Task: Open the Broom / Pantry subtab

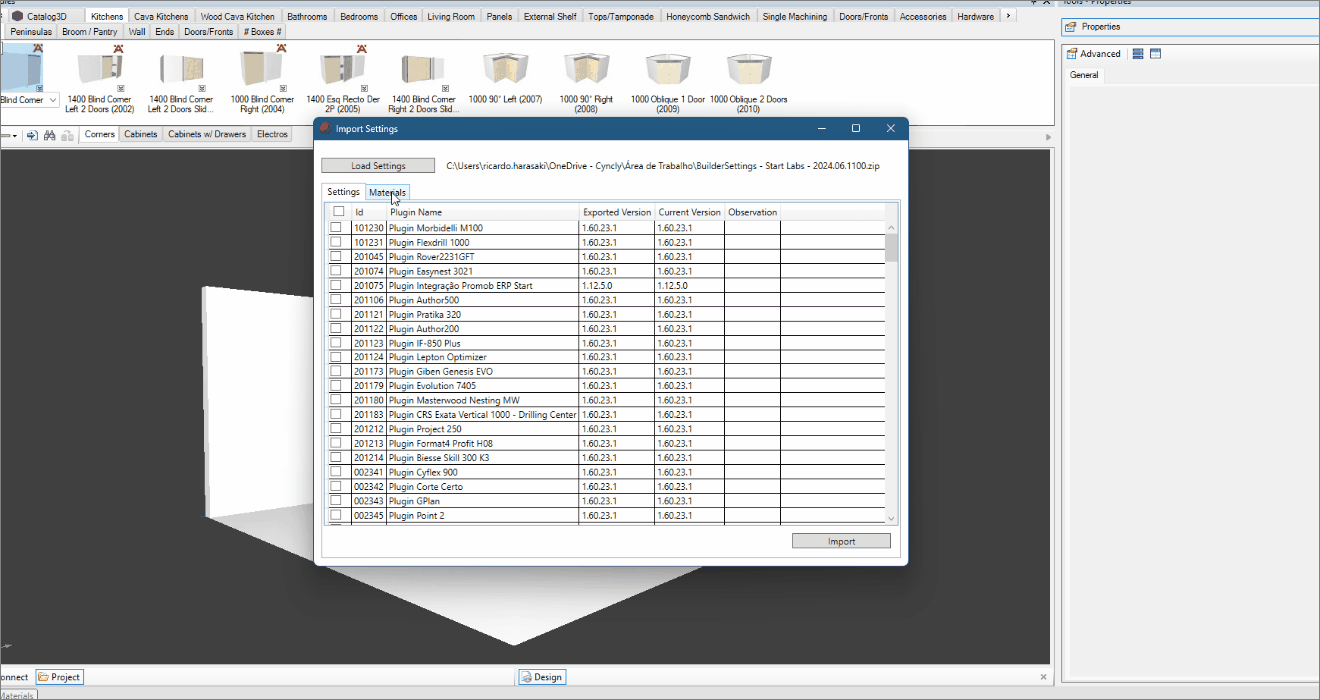Action: (x=90, y=32)
